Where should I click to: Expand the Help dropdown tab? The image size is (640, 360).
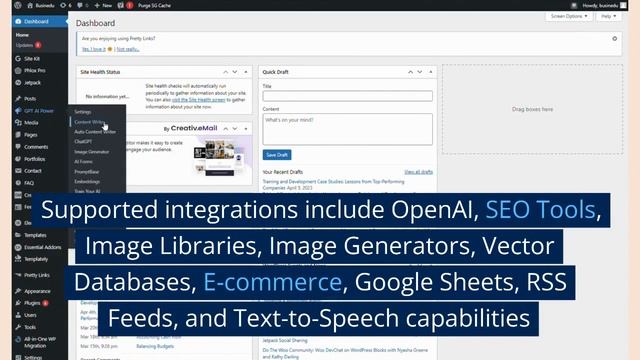point(608,16)
